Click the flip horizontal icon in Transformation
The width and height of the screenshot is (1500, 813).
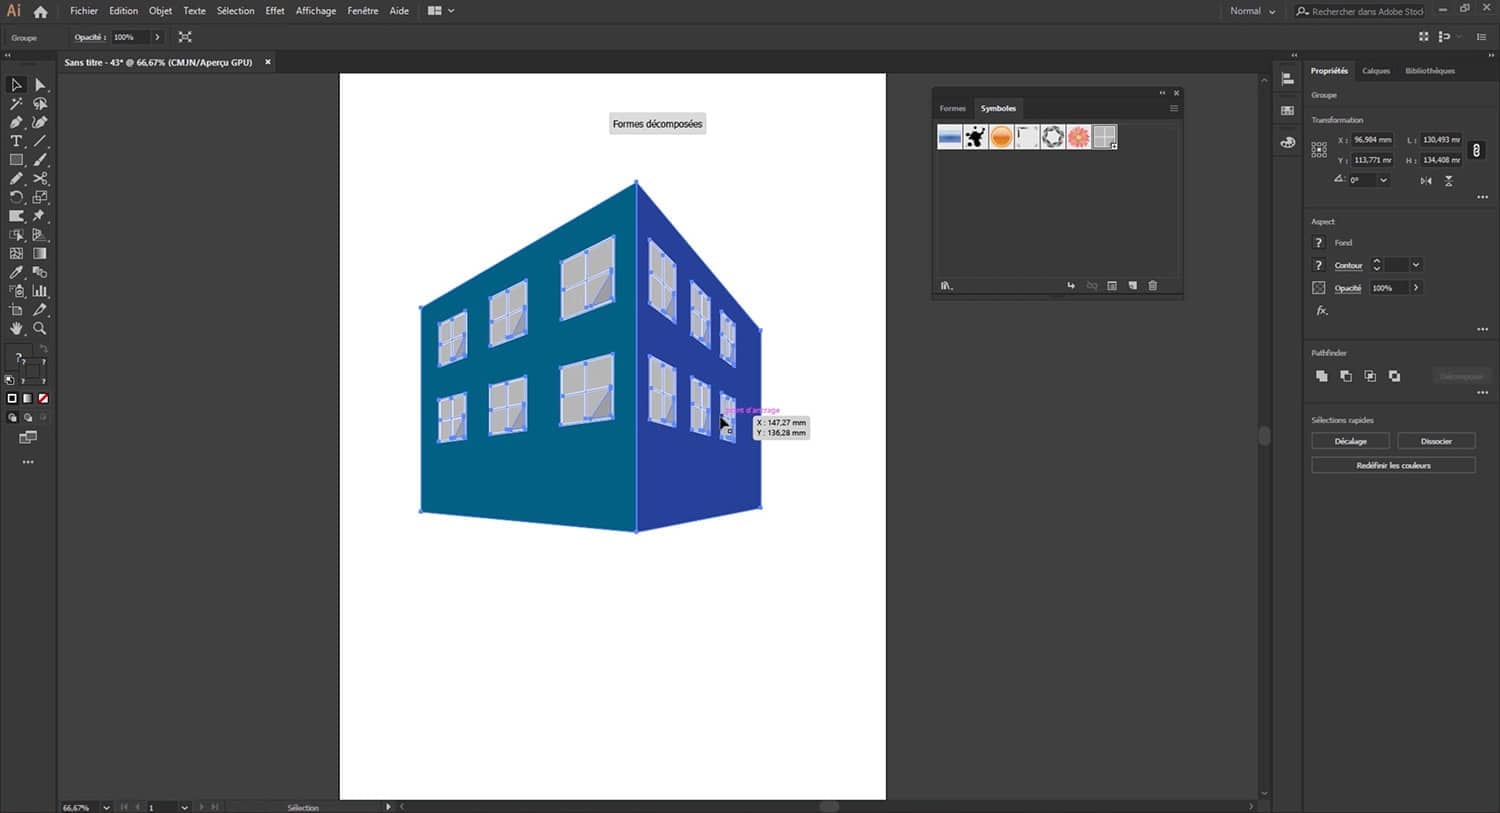point(1427,181)
